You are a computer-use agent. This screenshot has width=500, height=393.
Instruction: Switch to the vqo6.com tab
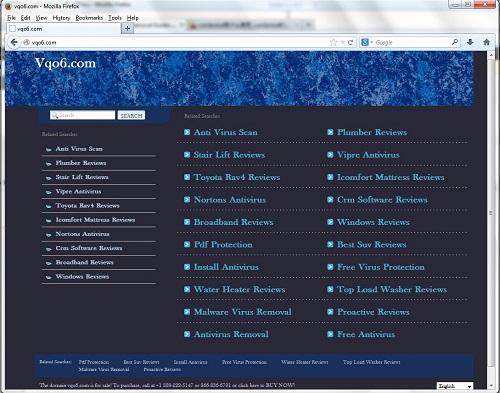point(63,29)
